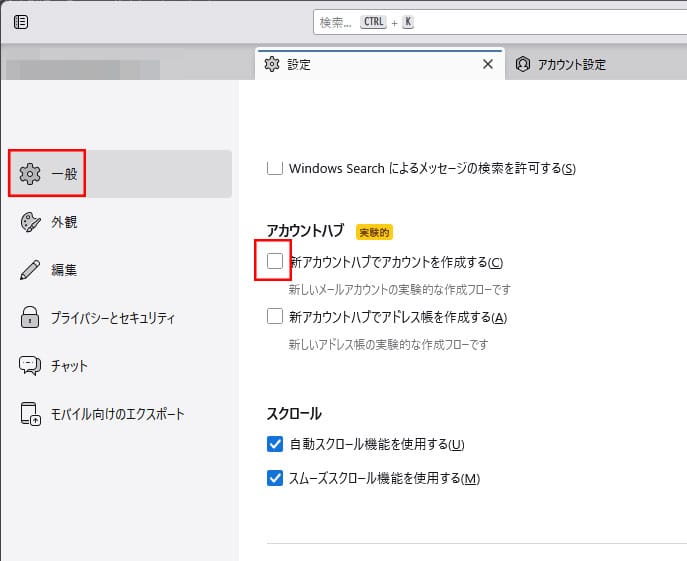
Task: Open the 編集 settings category
Action: (x=120, y=270)
